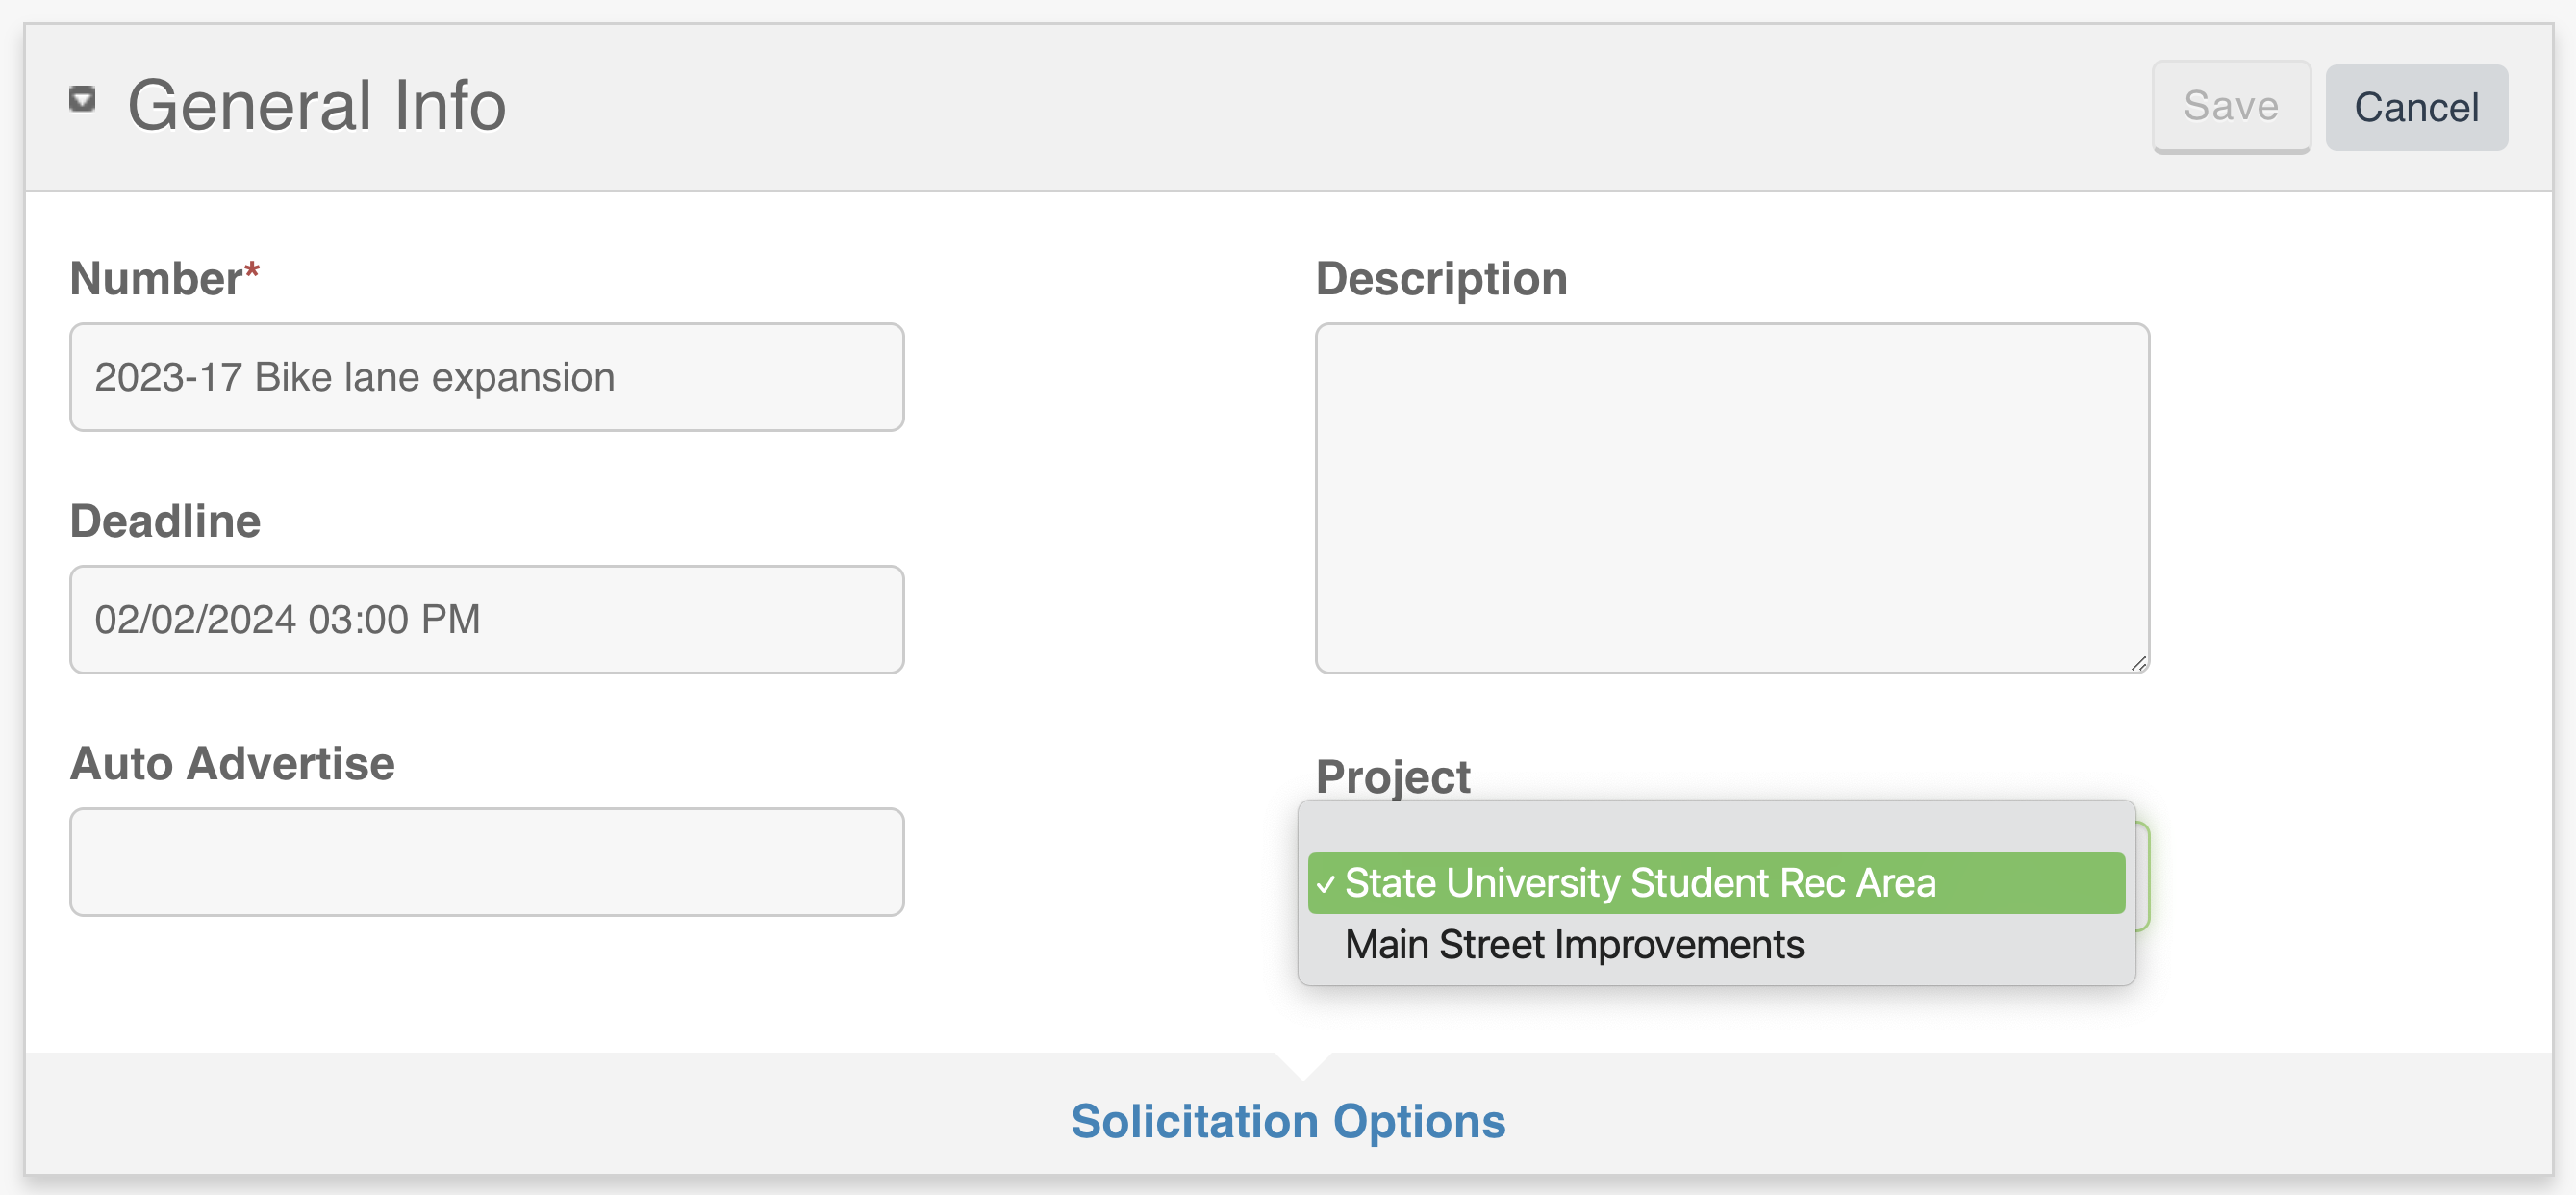Click the Save button
The height and width of the screenshot is (1195, 2576).
[x=2230, y=107]
